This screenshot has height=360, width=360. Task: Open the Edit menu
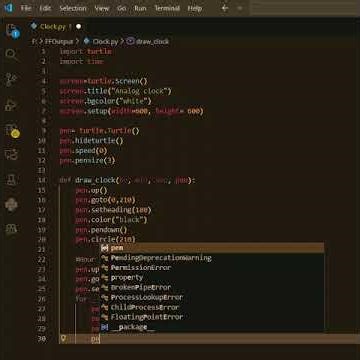point(45,8)
